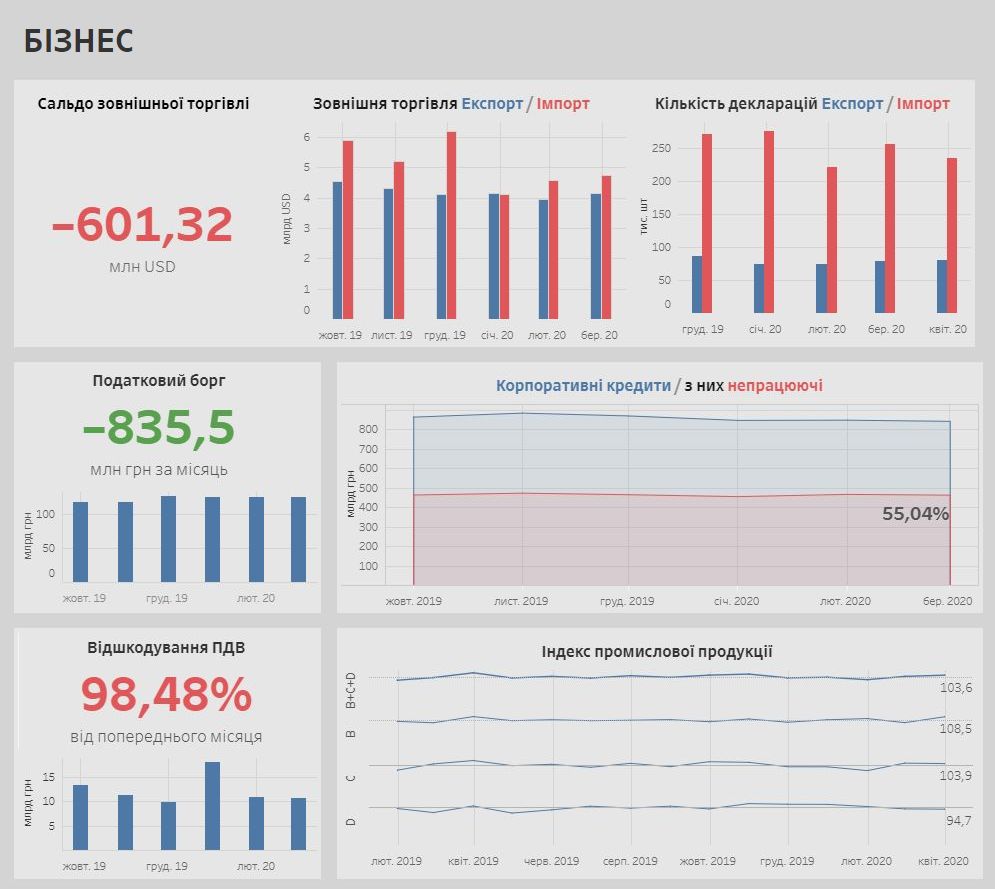Screen dimensions: 995x889
Task: Select blue export bar for жовт. 19 trade
Action: coord(338,249)
